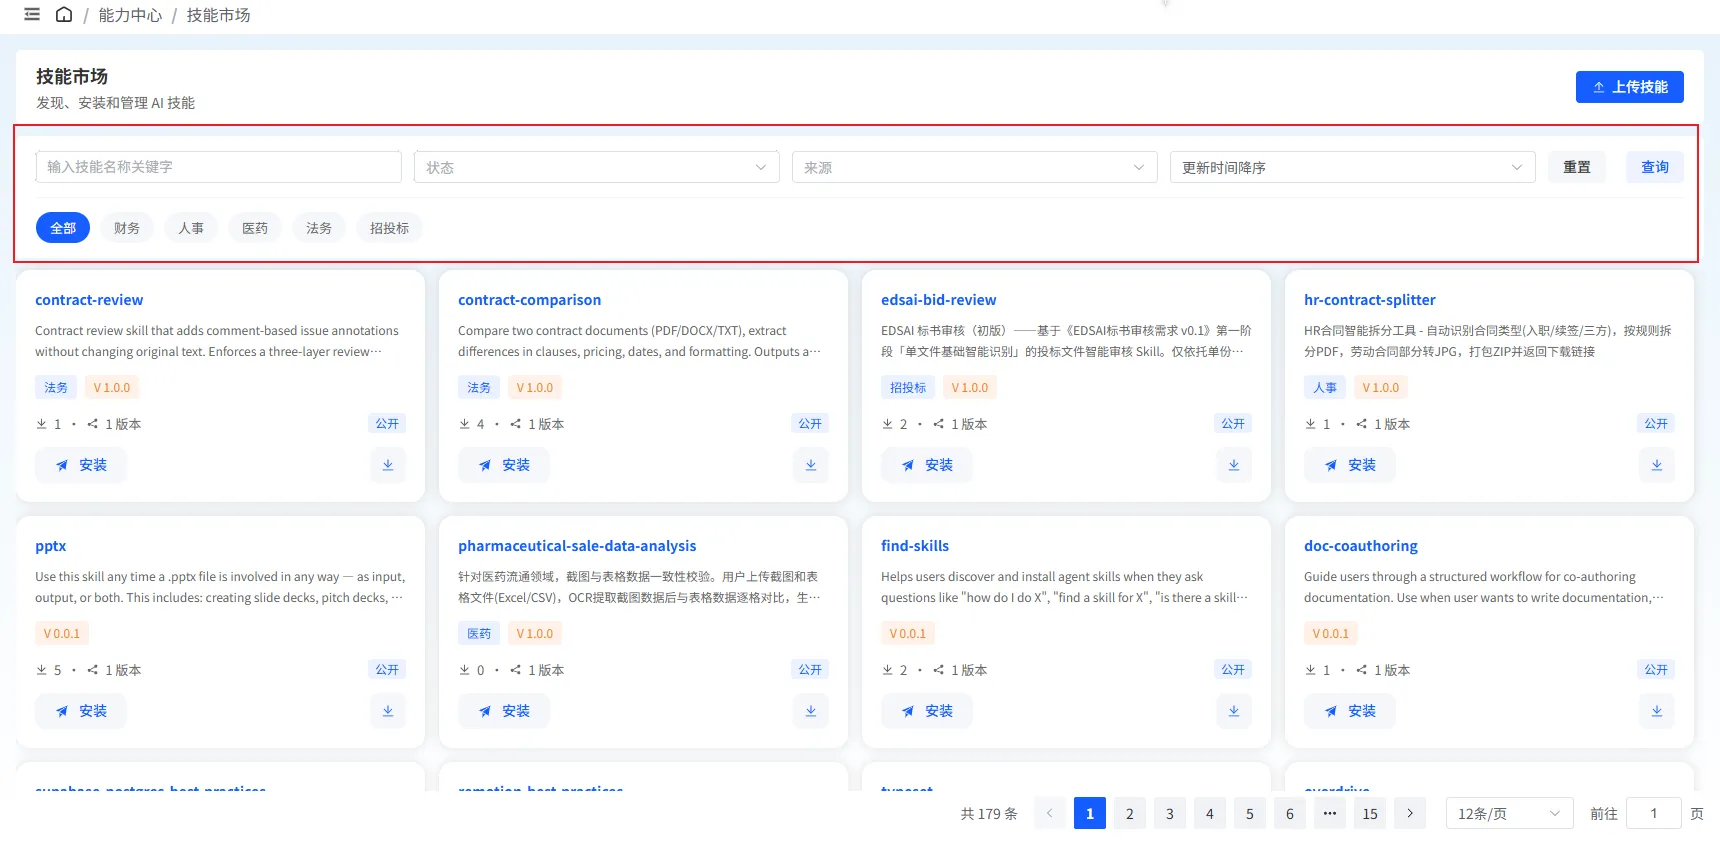1720x843 pixels.
Task: Click the pagination ellipsis jump button
Action: click(1330, 813)
